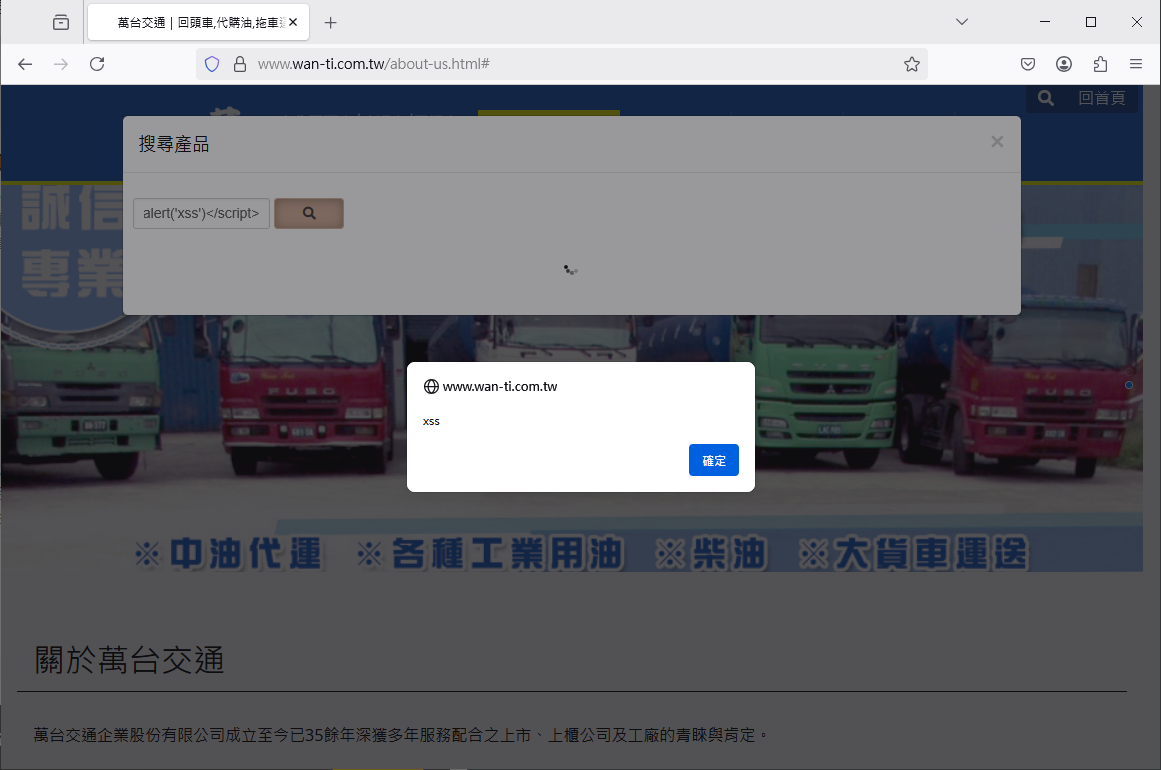Open the Firefox hamburger application menu
The image size is (1161, 770).
(x=1136, y=64)
